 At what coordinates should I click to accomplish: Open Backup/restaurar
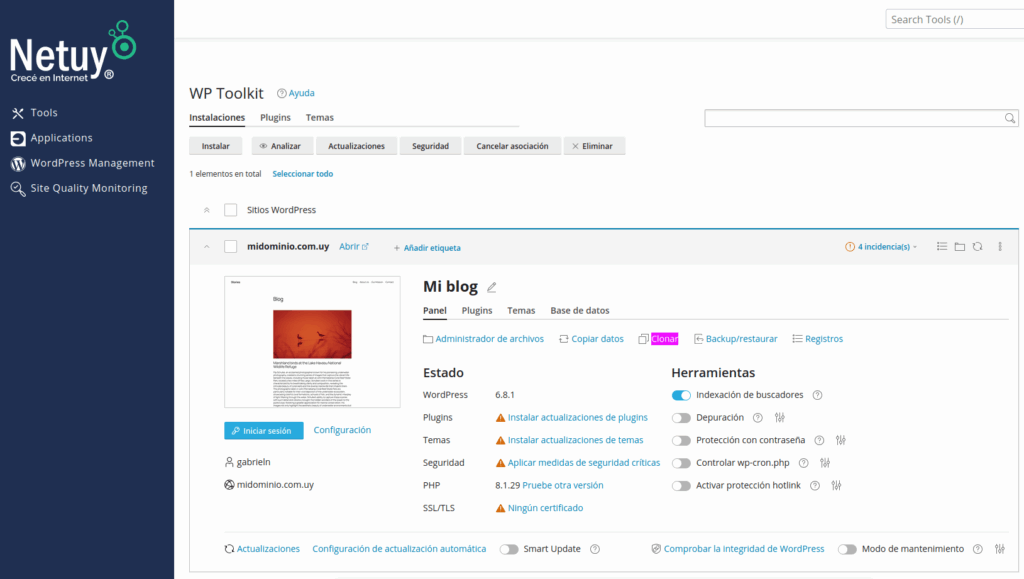pos(735,339)
